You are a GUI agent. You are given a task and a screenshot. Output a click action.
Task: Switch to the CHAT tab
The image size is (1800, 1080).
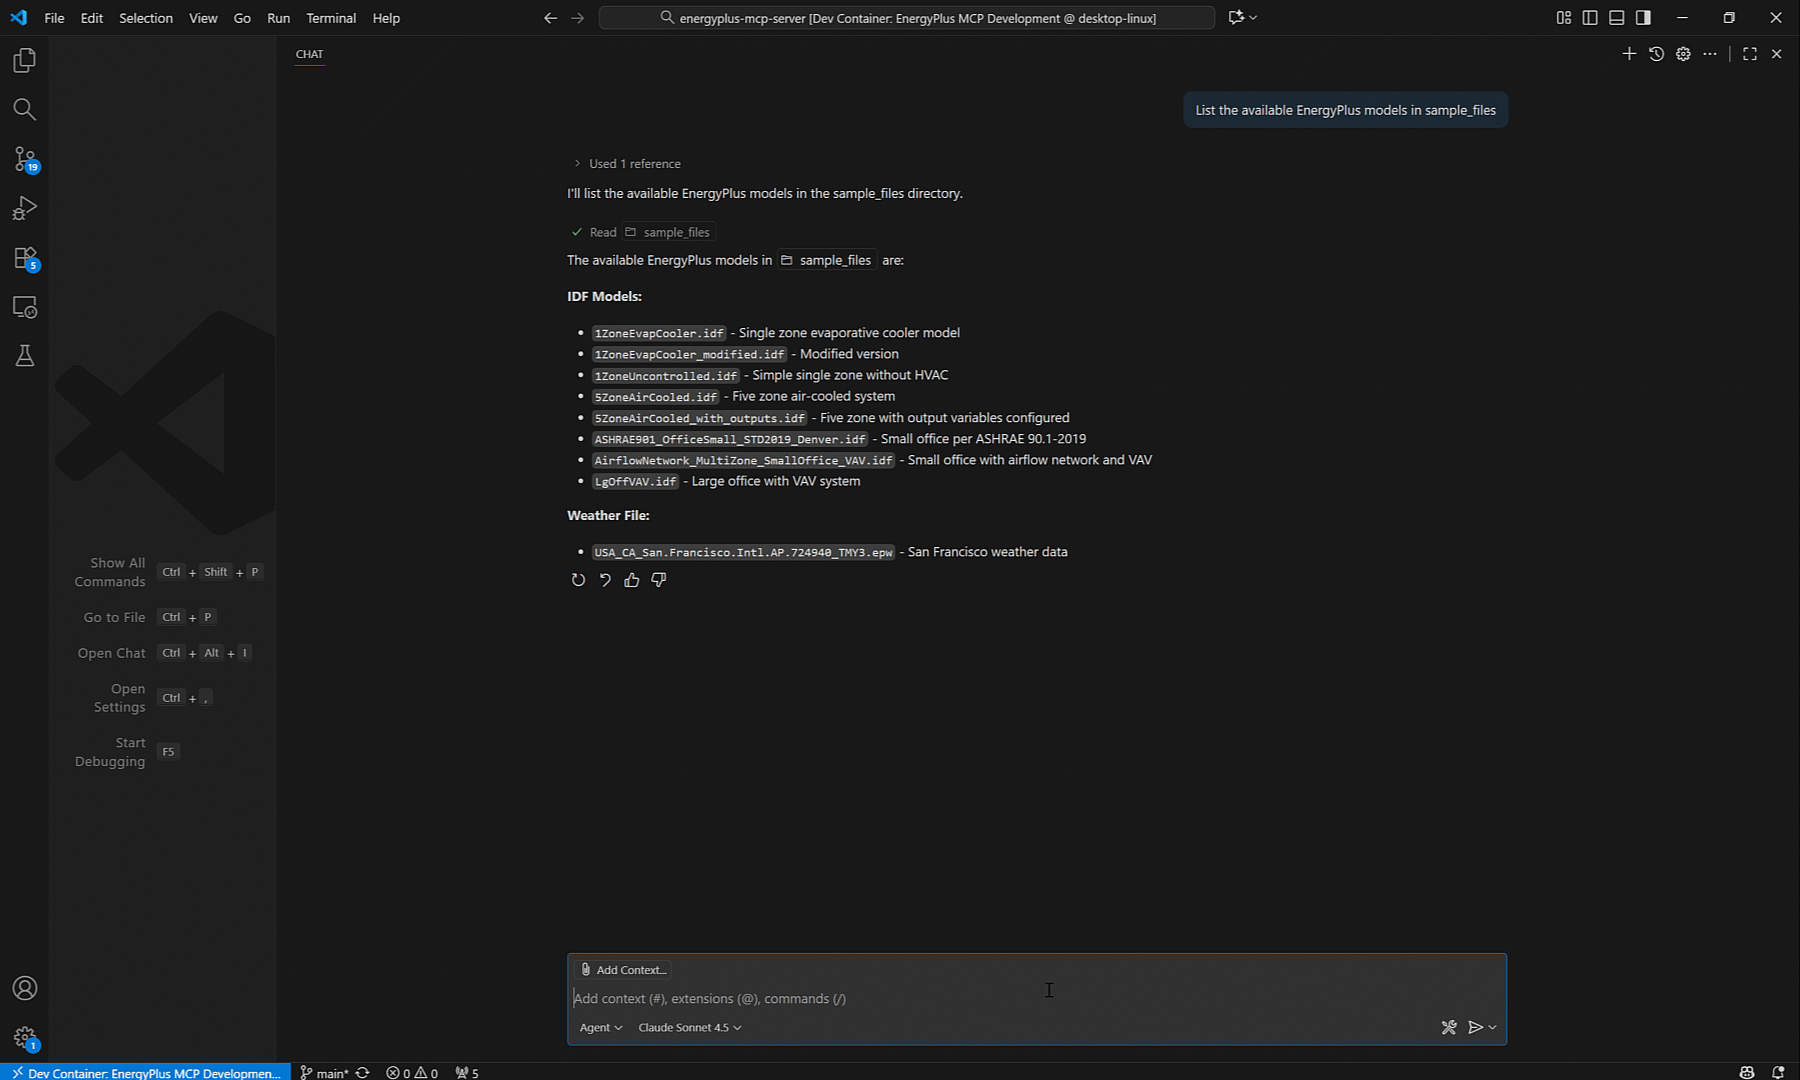(309, 54)
